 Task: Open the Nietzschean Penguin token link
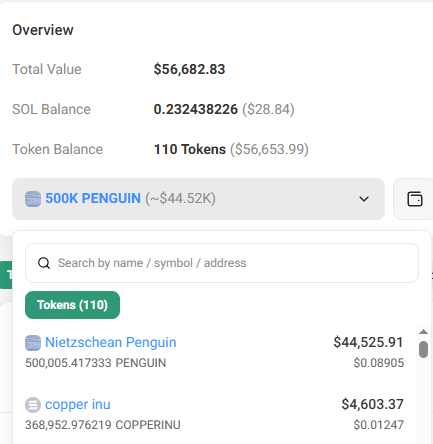pyautogui.click(x=111, y=342)
